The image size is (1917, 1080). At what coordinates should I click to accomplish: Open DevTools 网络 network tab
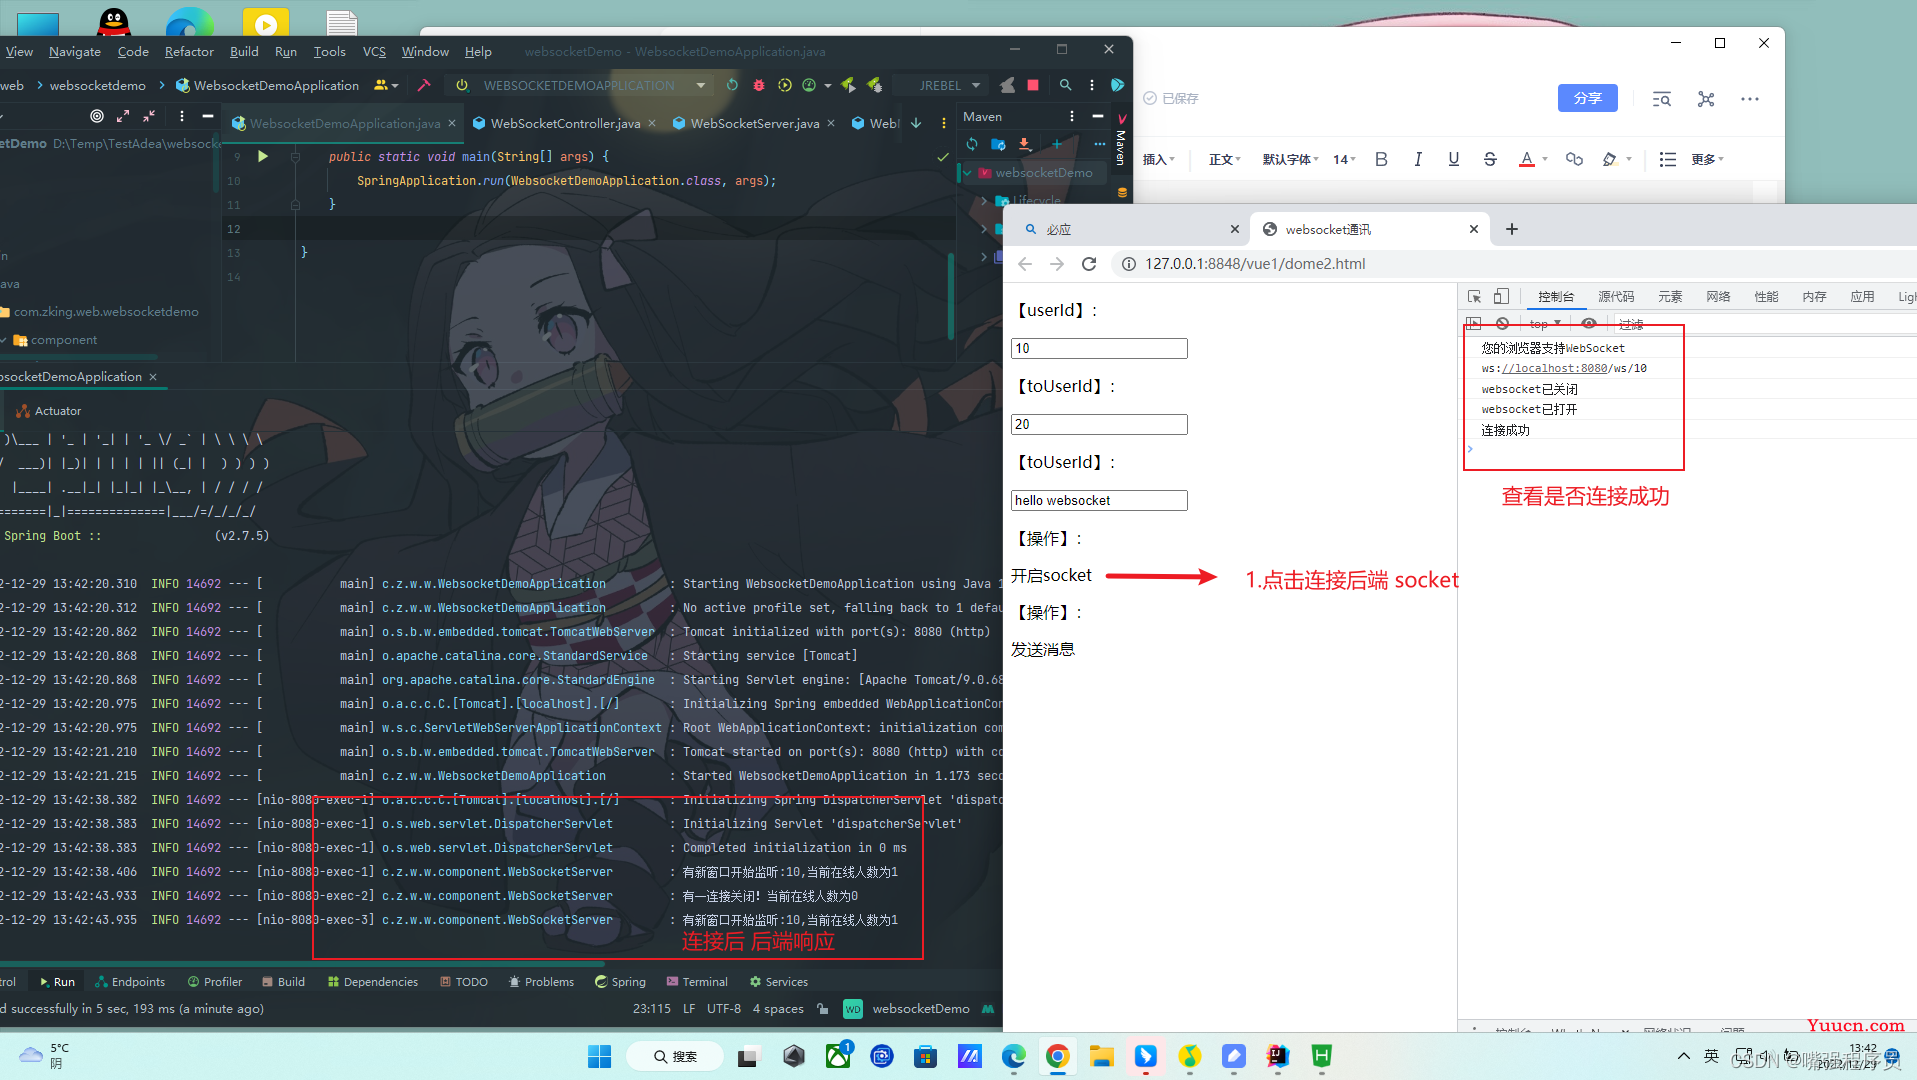pyautogui.click(x=1718, y=296)
